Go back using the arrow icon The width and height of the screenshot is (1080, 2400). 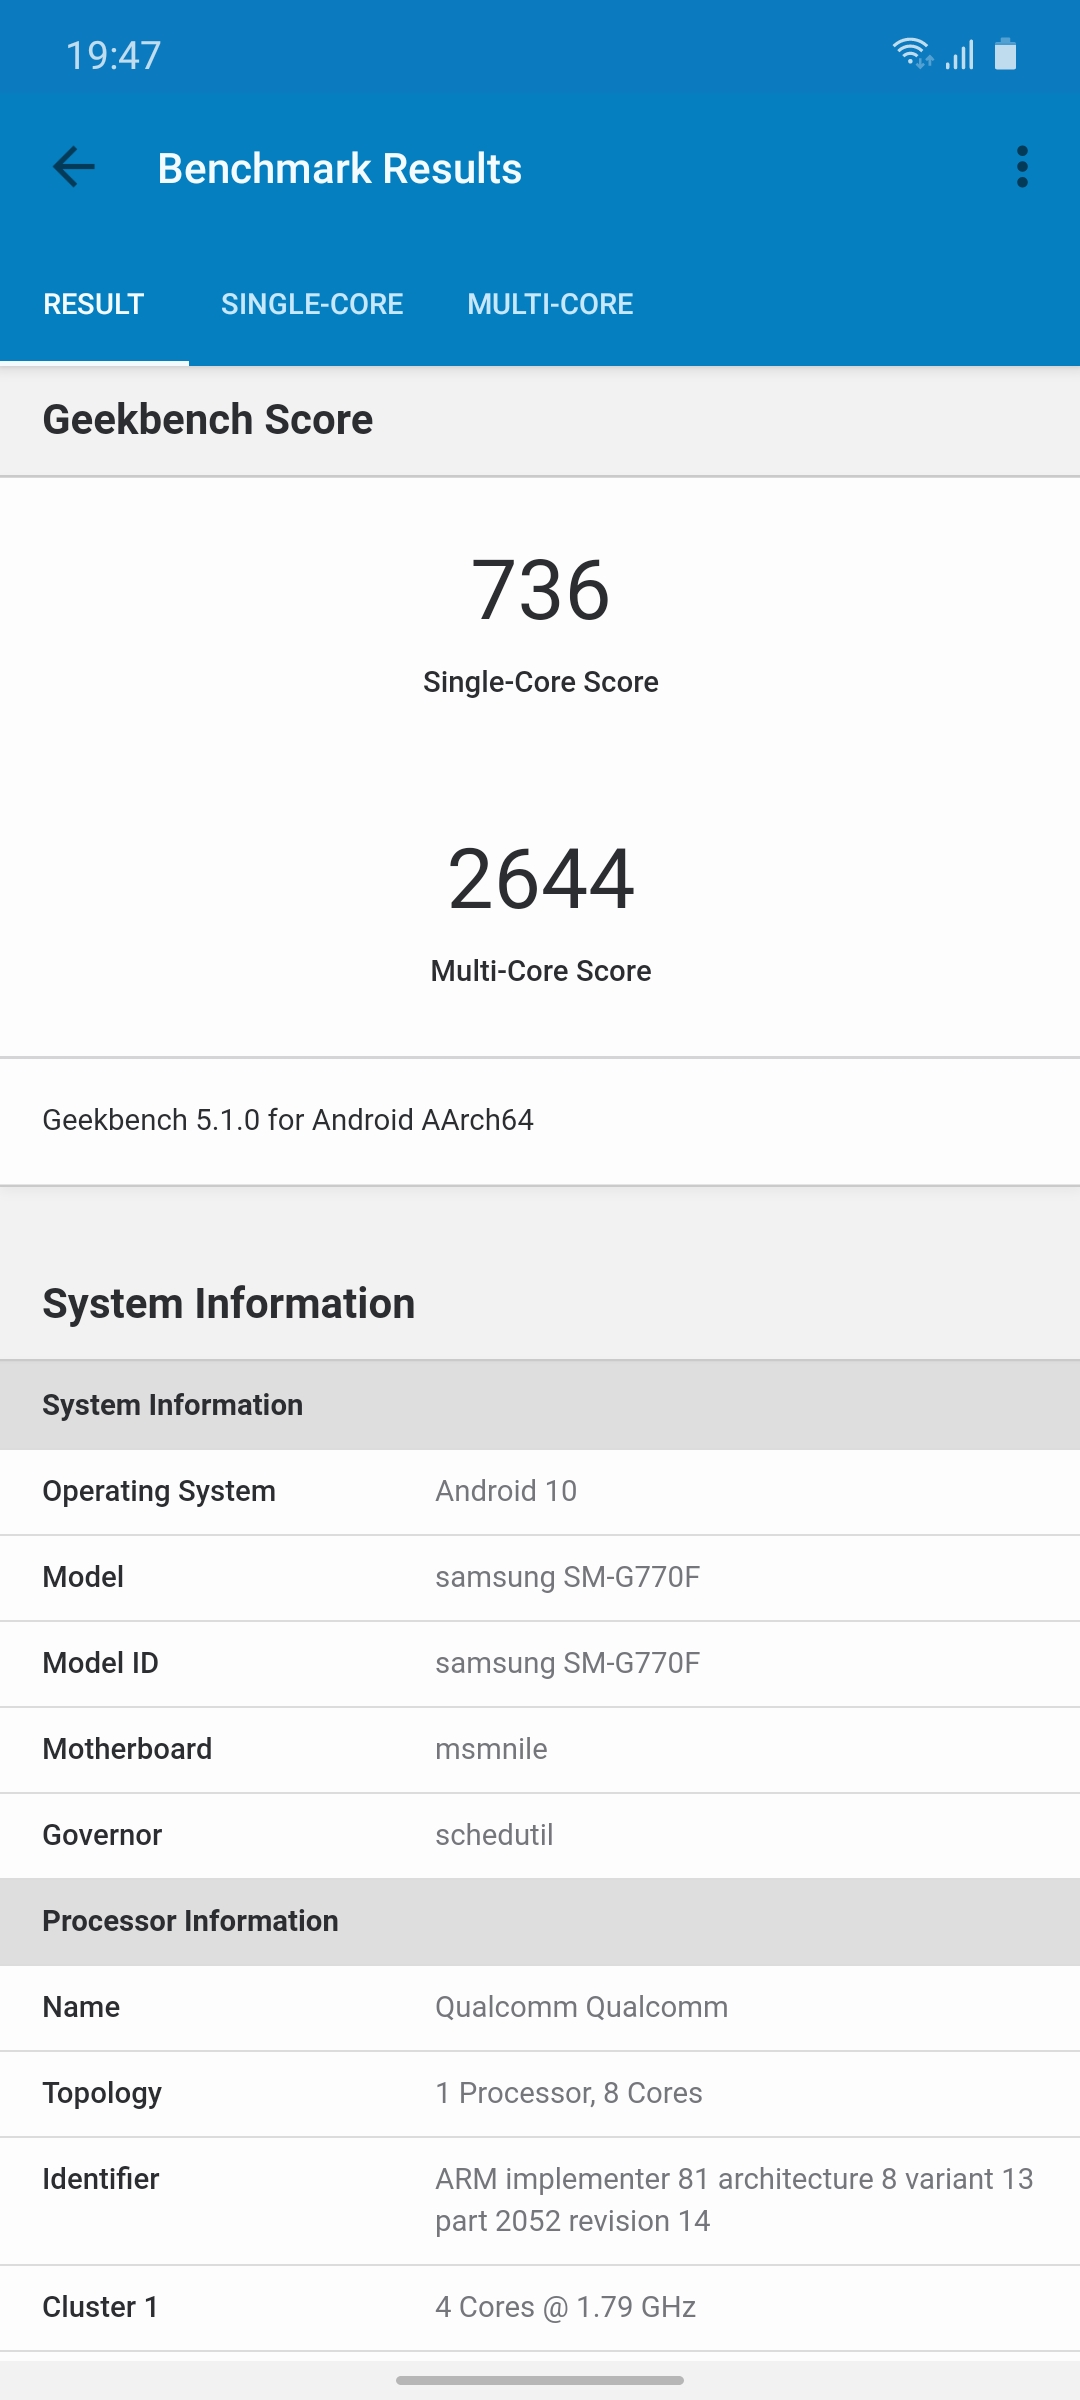click(x=74, y=167)
